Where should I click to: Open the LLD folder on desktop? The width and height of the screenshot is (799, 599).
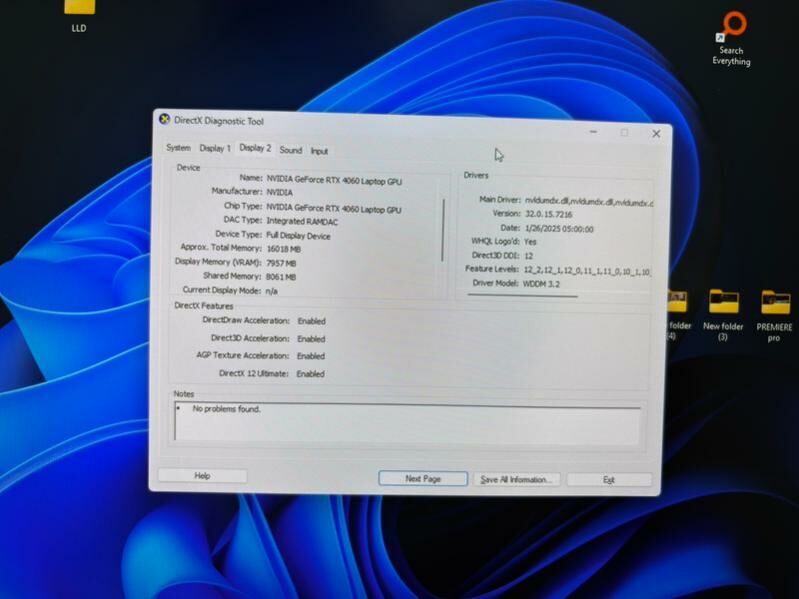click(79, 16)
